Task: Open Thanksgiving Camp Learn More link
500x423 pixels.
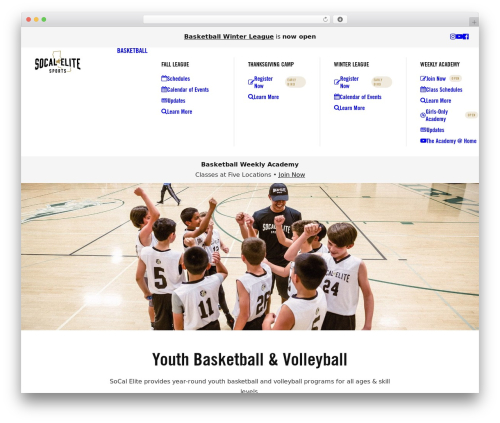Action: 266,97
